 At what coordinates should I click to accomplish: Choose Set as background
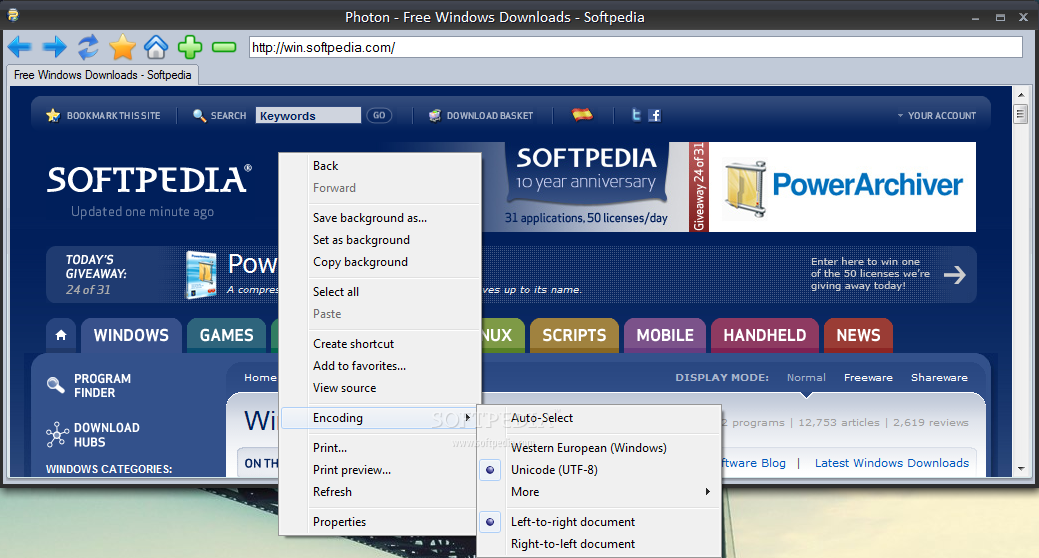pos(380,240)
